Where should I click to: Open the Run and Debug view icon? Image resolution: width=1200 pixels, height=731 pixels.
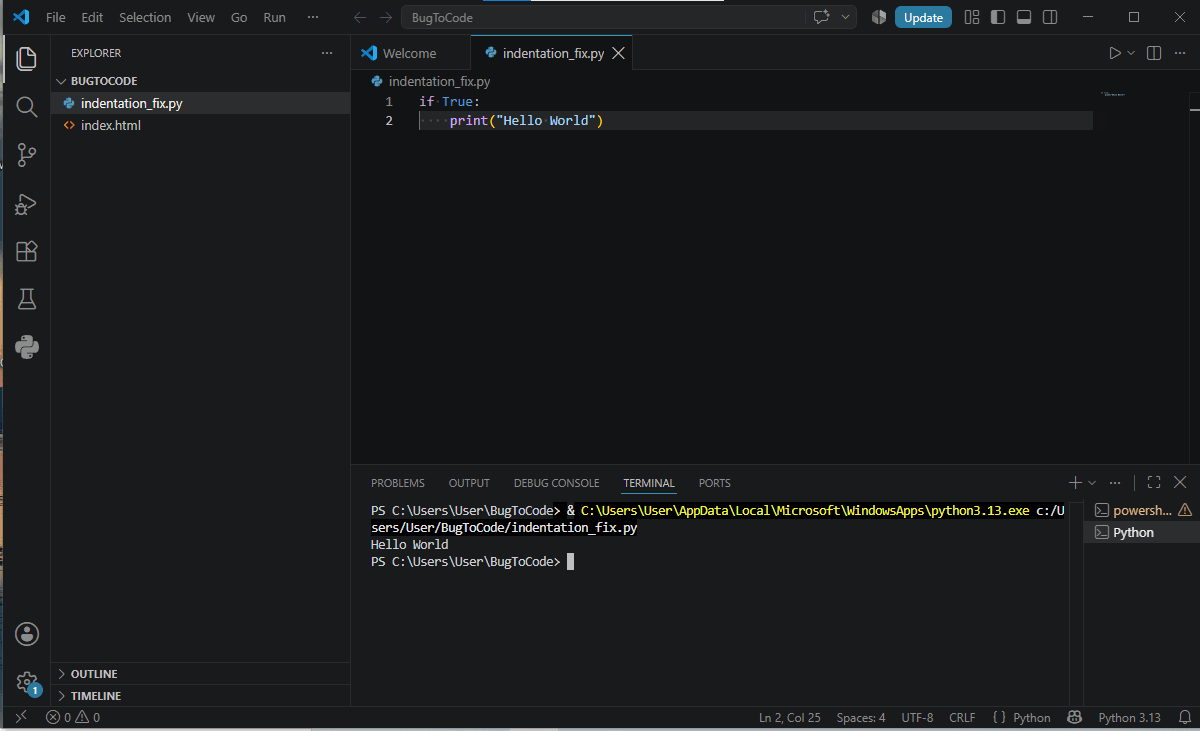tap(27, 204)
